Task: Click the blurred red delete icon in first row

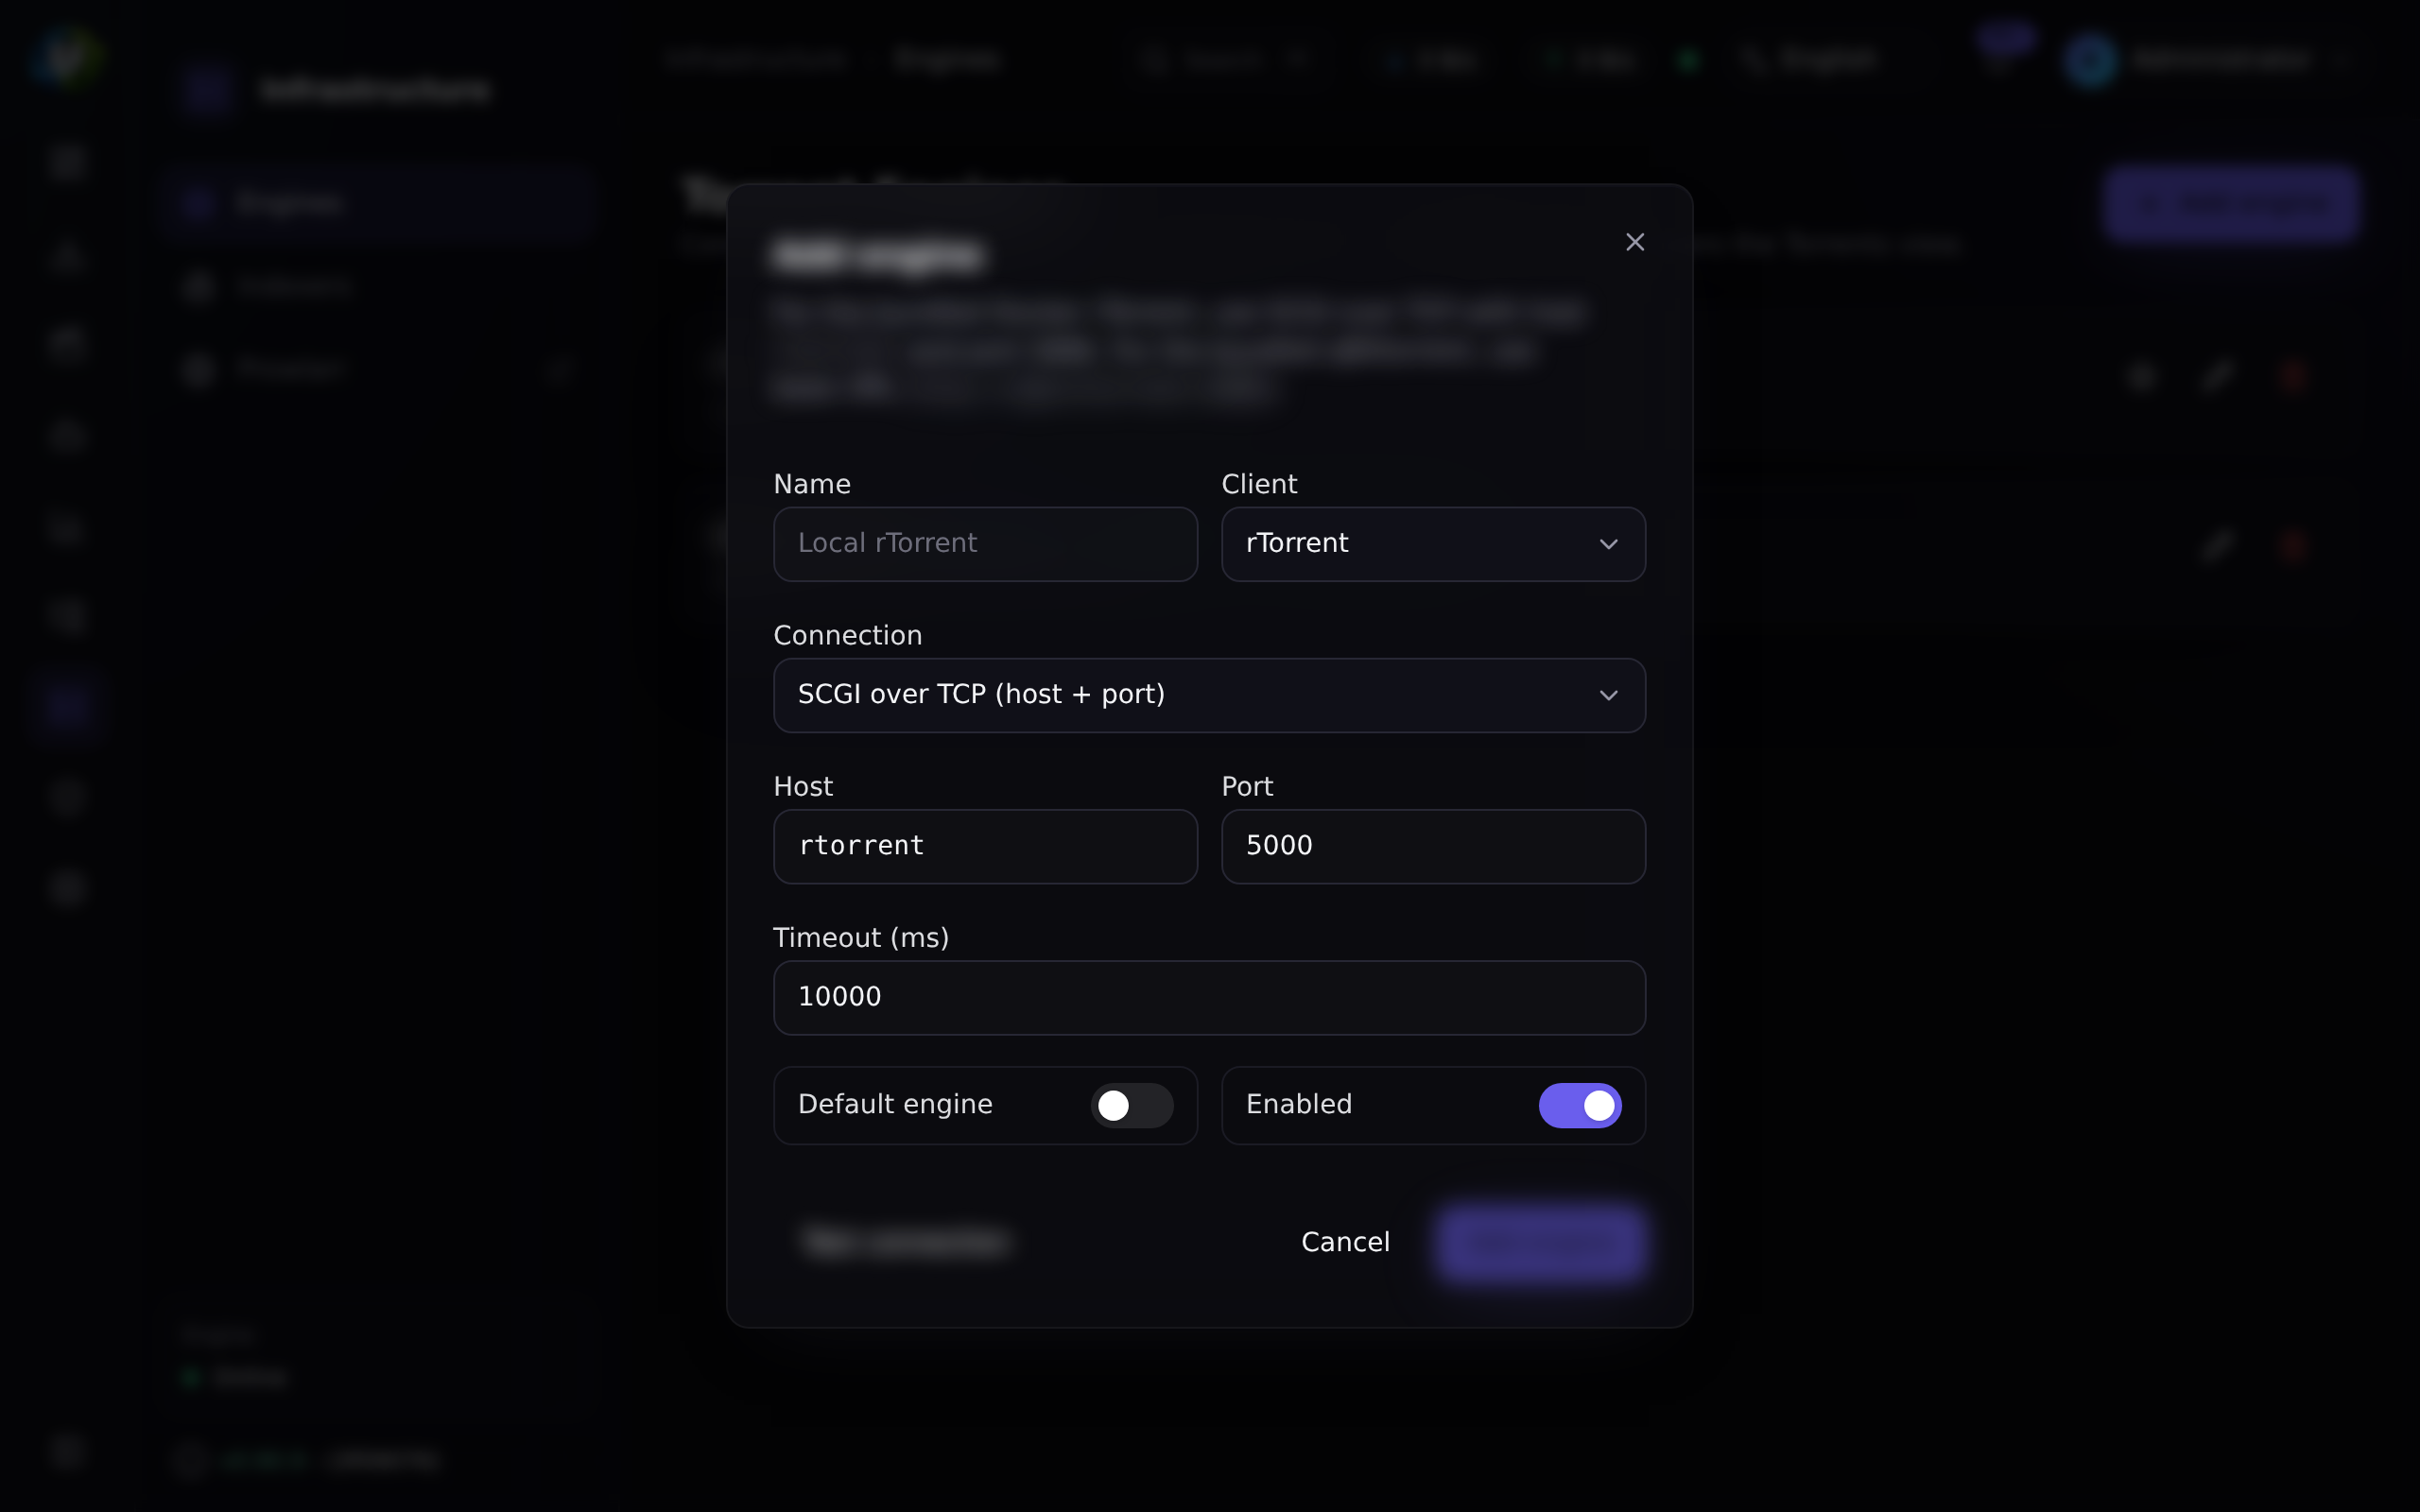Action: (2294, 377)
